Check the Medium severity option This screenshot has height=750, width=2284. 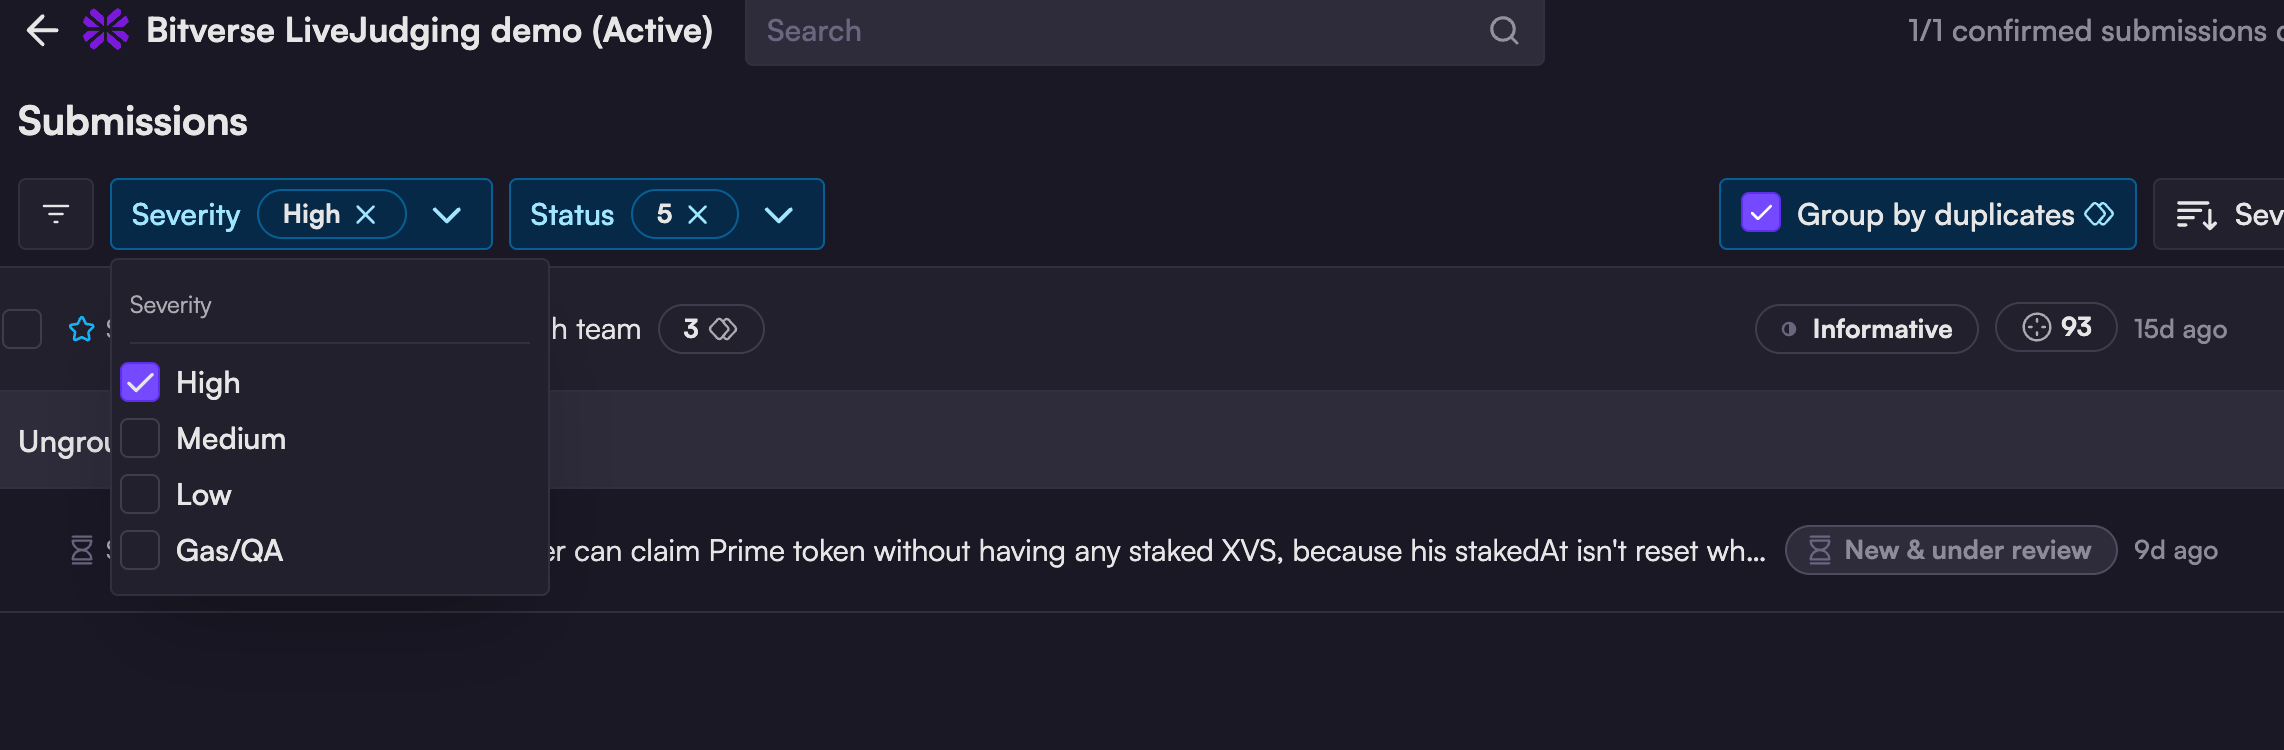(x=140, y=438)
